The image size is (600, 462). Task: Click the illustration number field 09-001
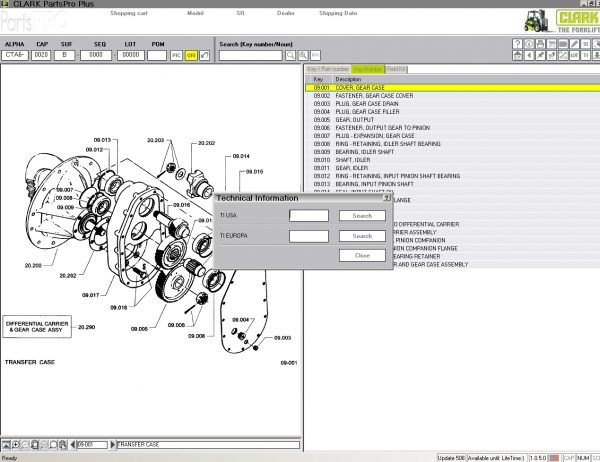[92, 445]
